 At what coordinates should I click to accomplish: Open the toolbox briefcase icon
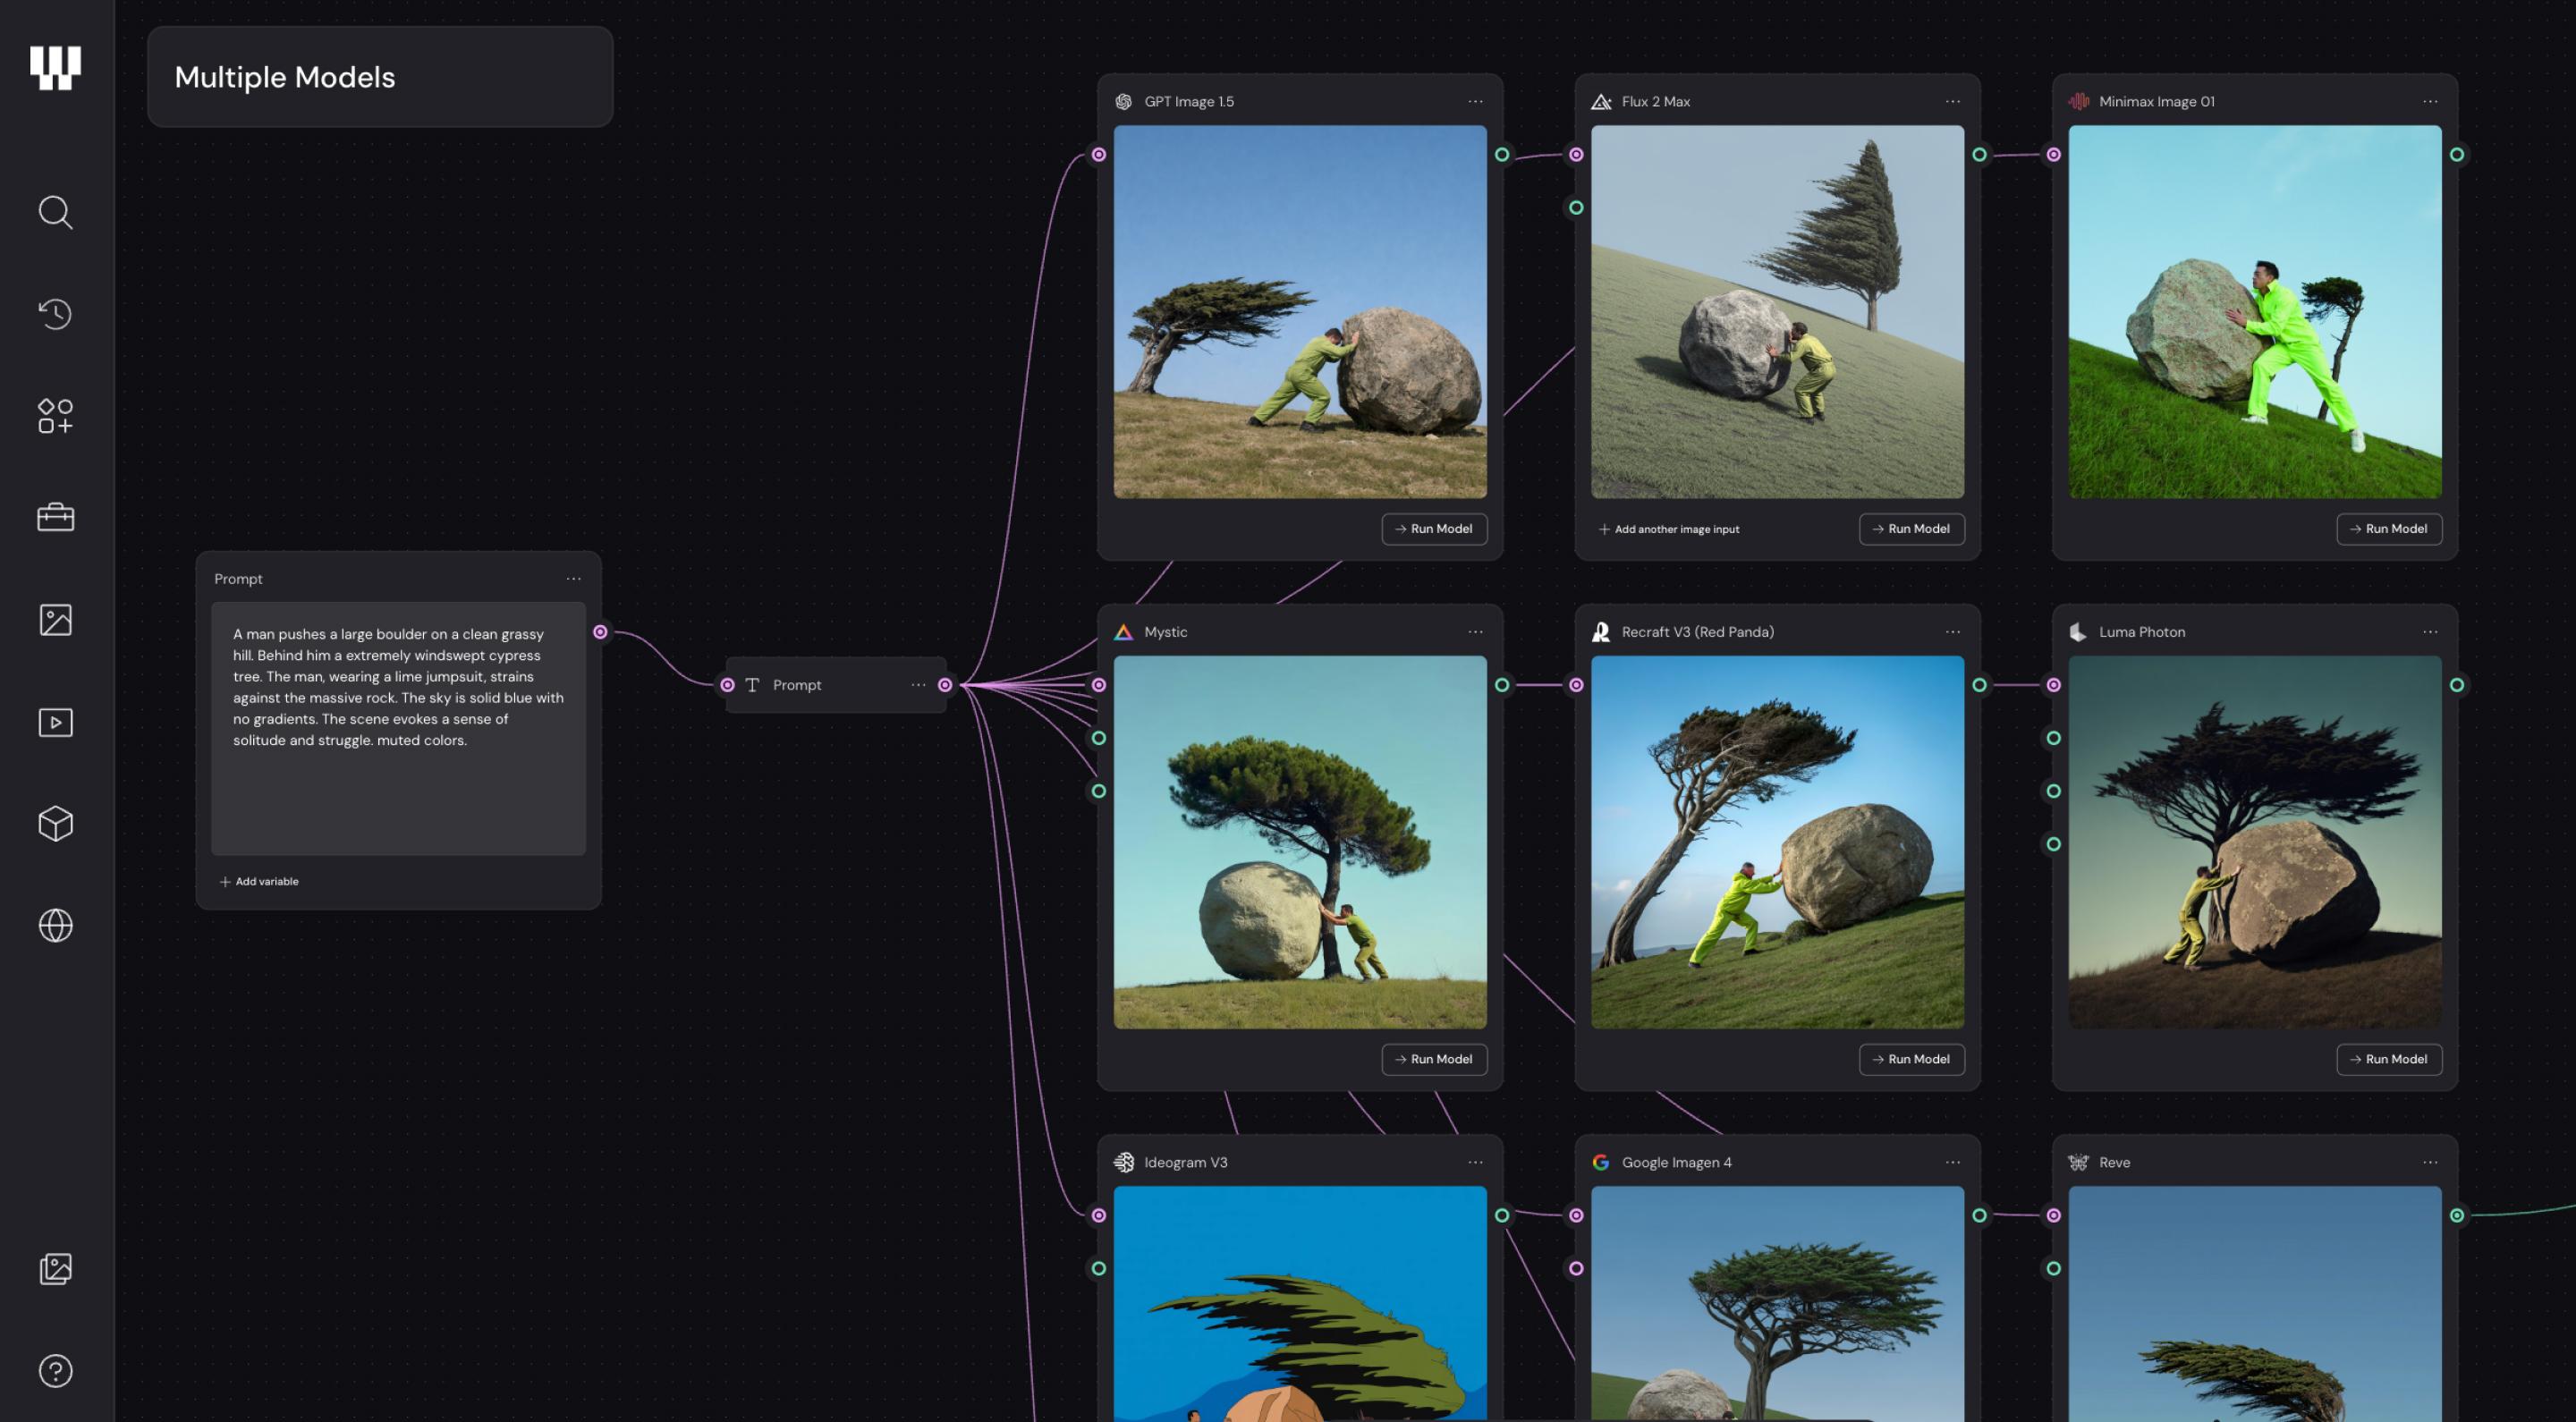55,517
